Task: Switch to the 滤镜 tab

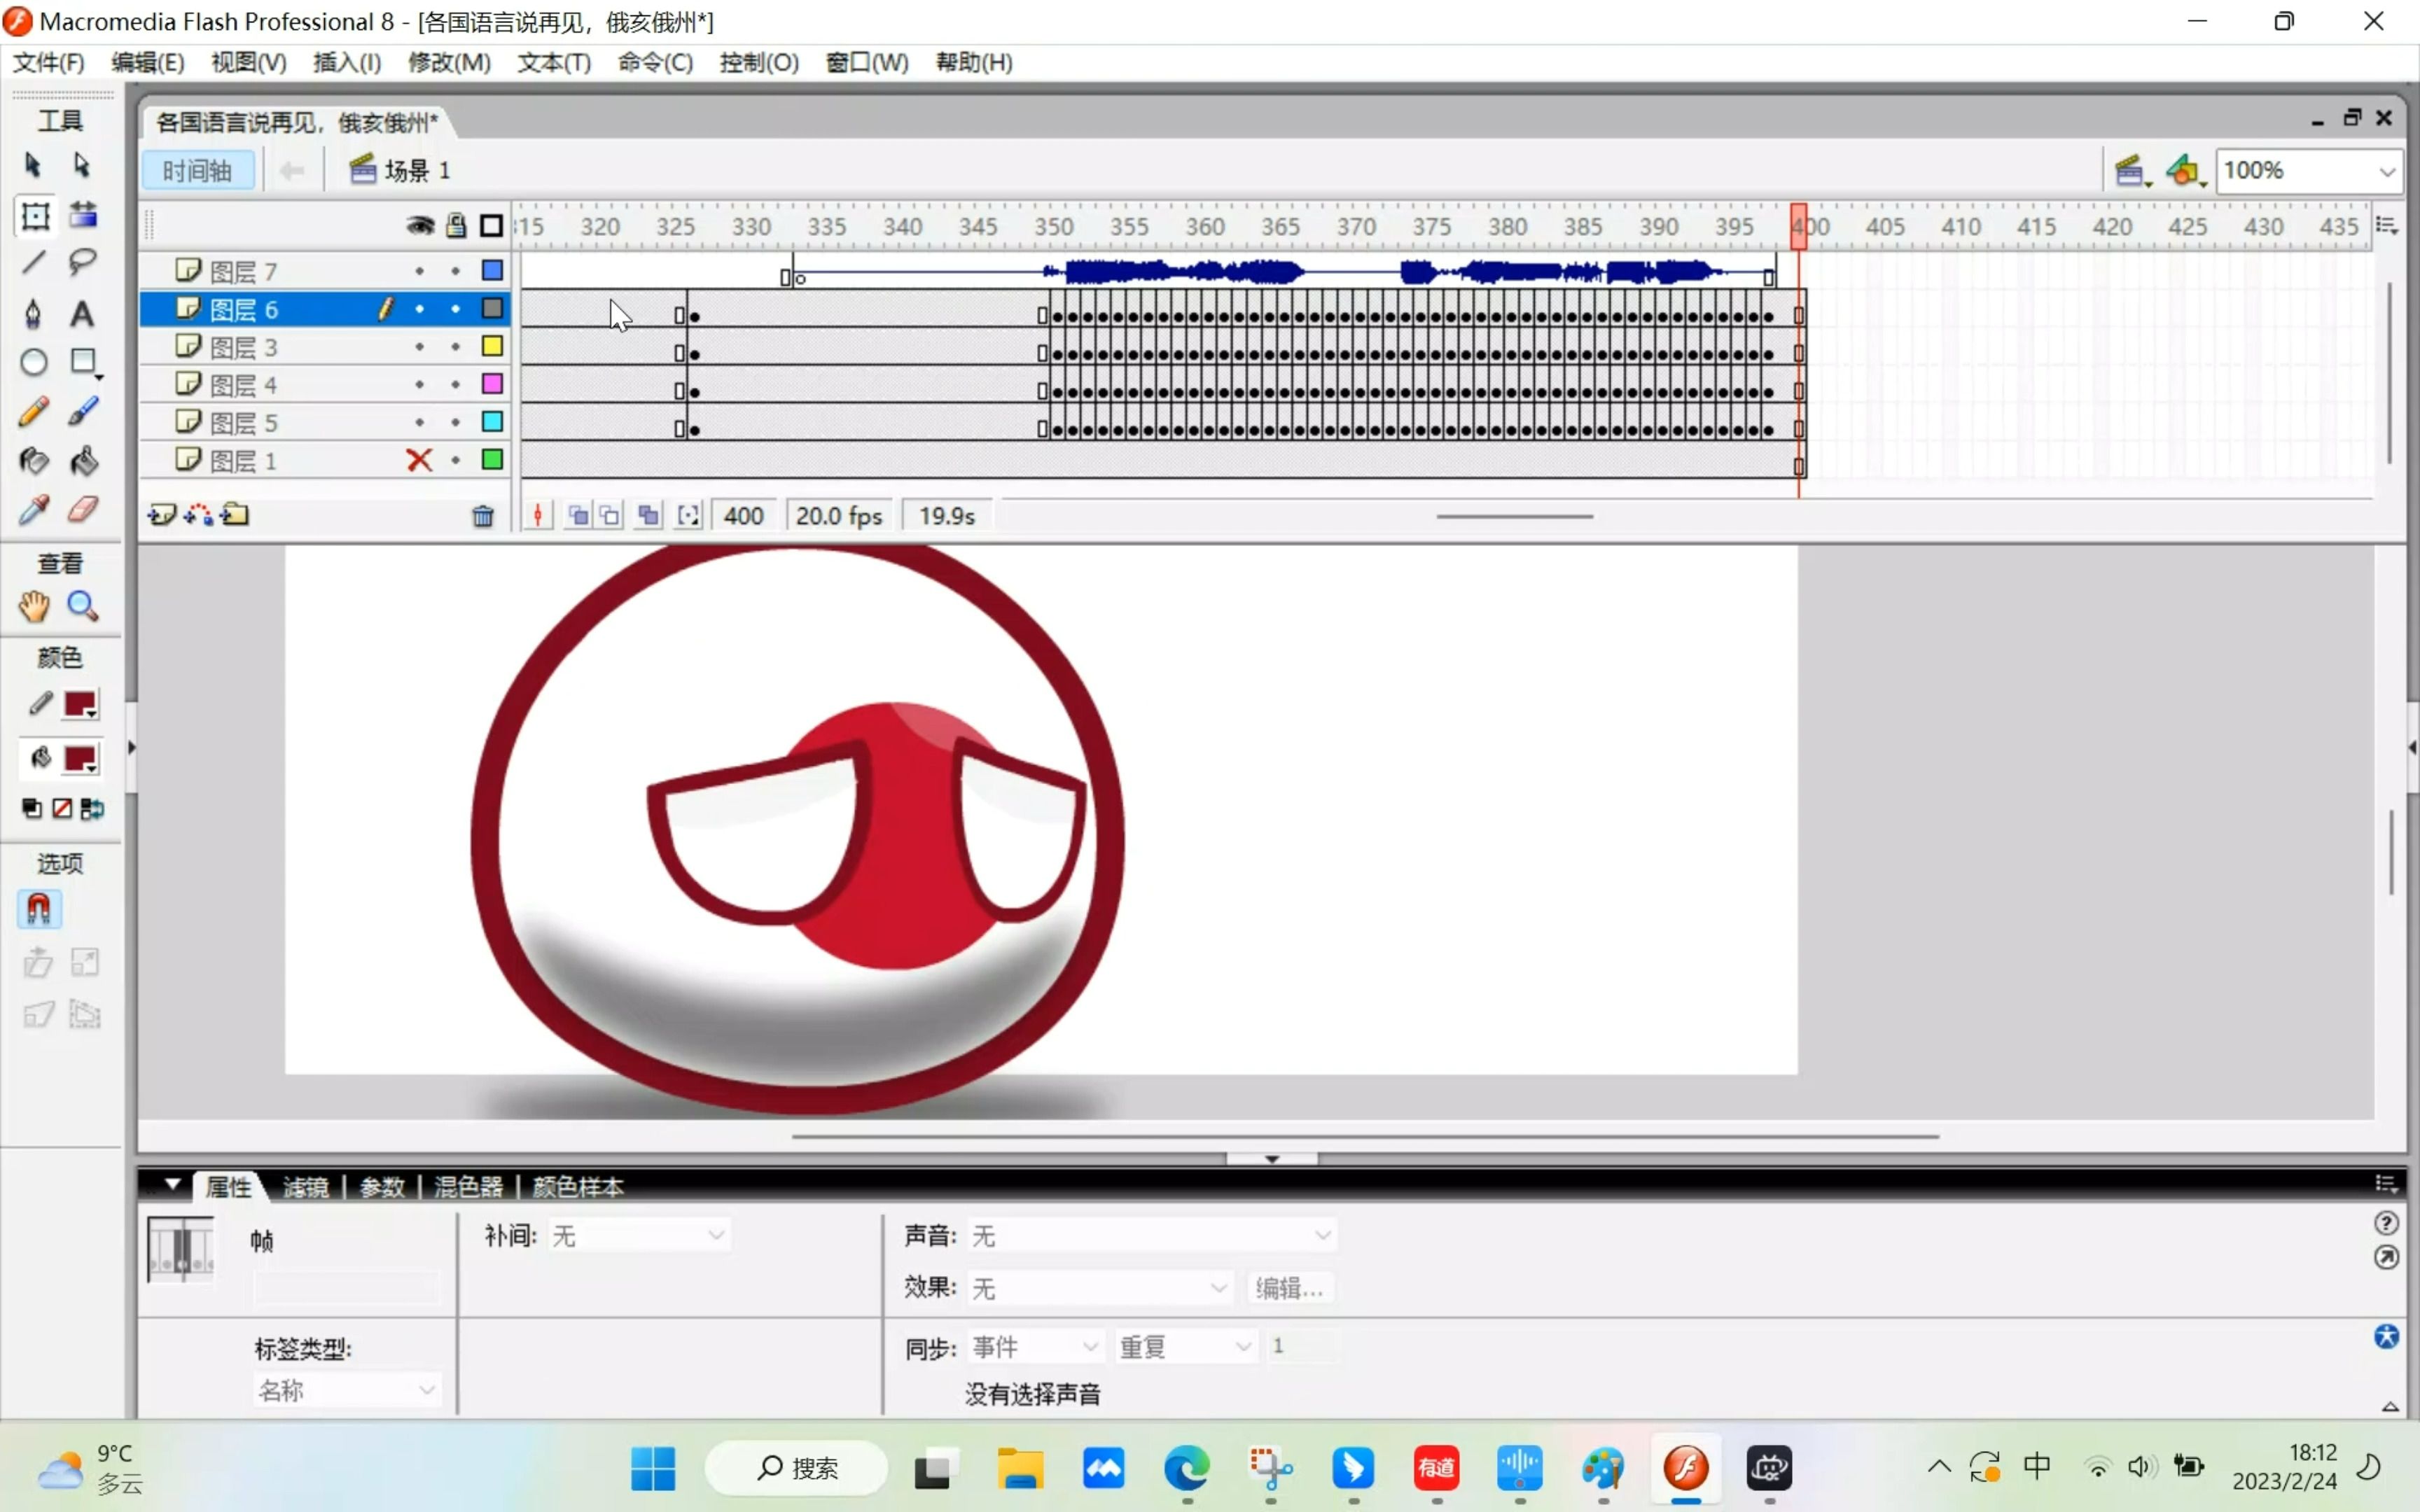Action: click(x=306, y=1187)
